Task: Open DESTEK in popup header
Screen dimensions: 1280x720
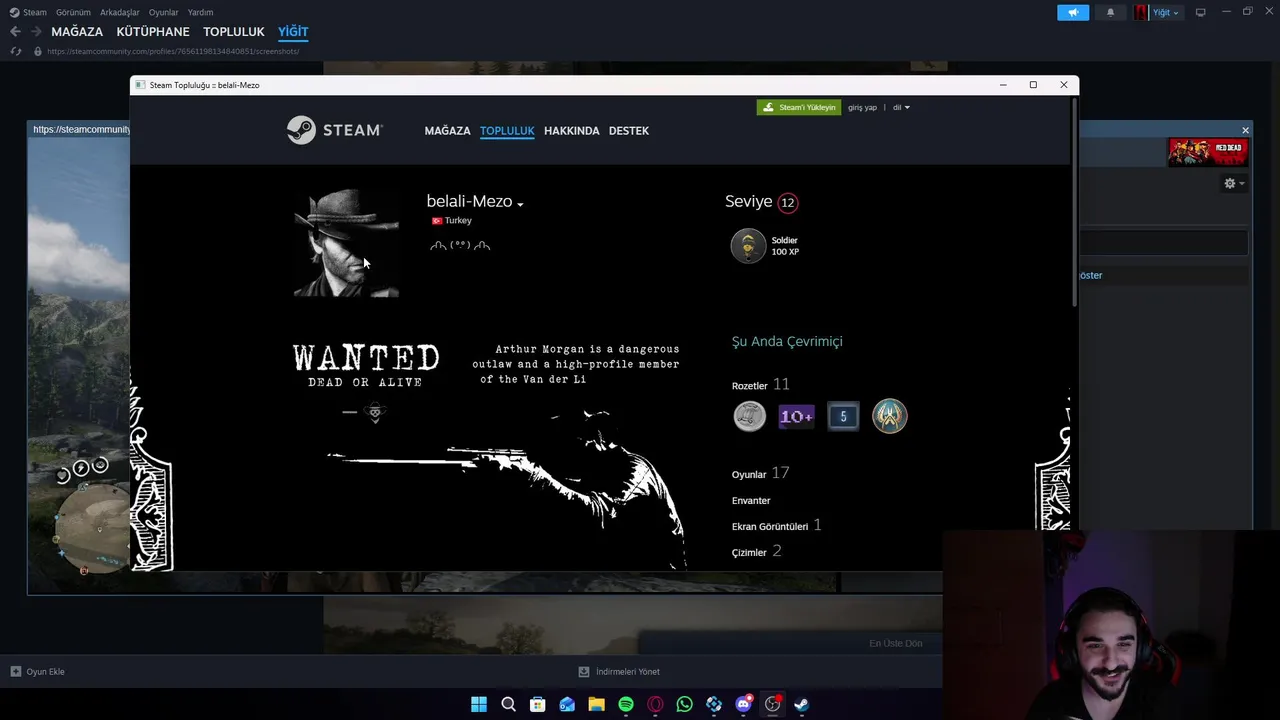Action: click(x=629, y=131)
